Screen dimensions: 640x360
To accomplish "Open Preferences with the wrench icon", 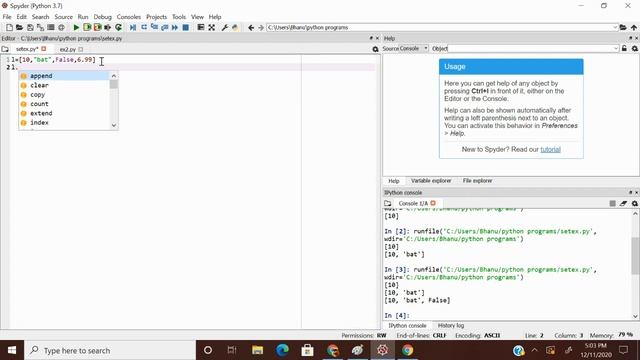I will [x=224, y=27].
